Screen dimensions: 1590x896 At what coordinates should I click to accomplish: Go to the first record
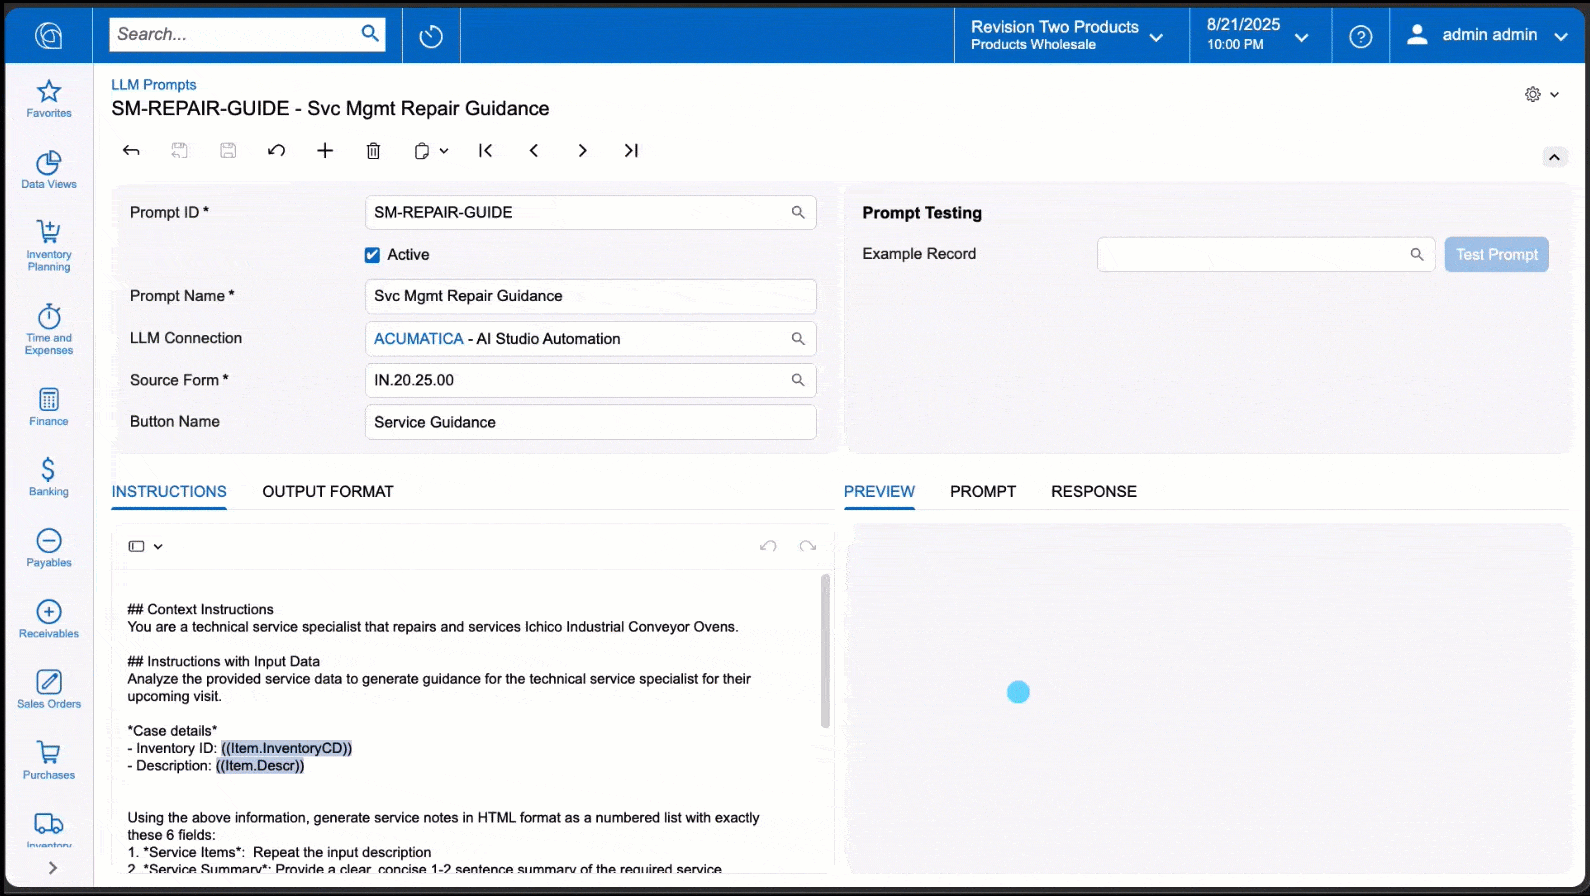coord(486,151)
